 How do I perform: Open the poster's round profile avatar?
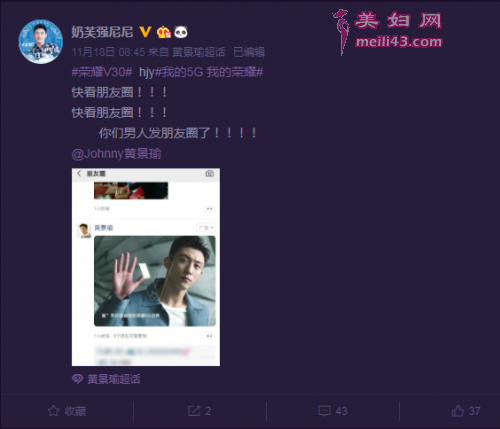41,42
